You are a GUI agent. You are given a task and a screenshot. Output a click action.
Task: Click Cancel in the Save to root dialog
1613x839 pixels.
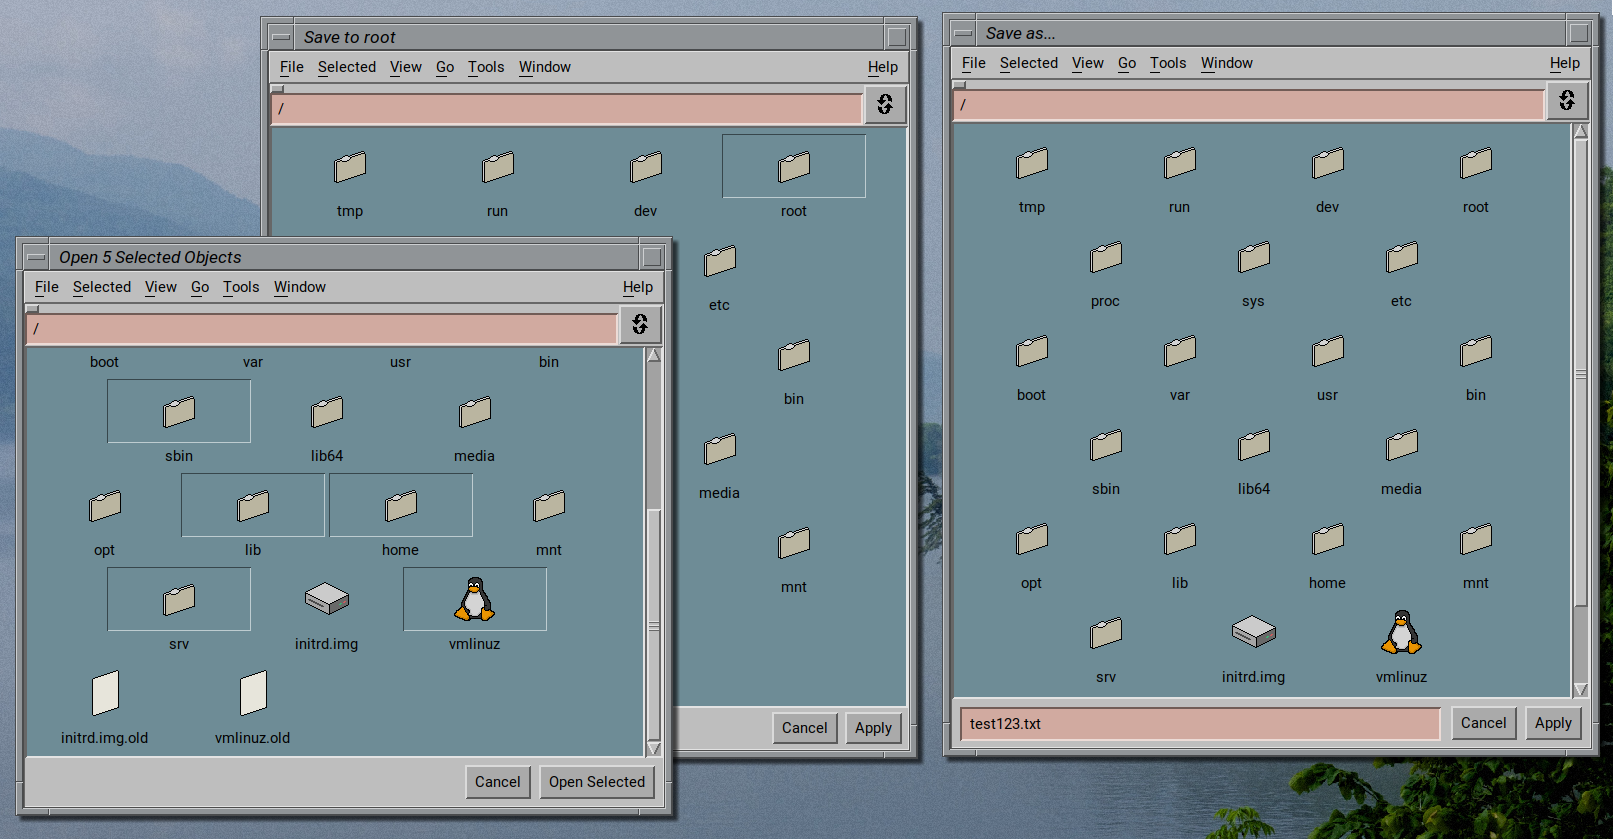tap(804, 728)
